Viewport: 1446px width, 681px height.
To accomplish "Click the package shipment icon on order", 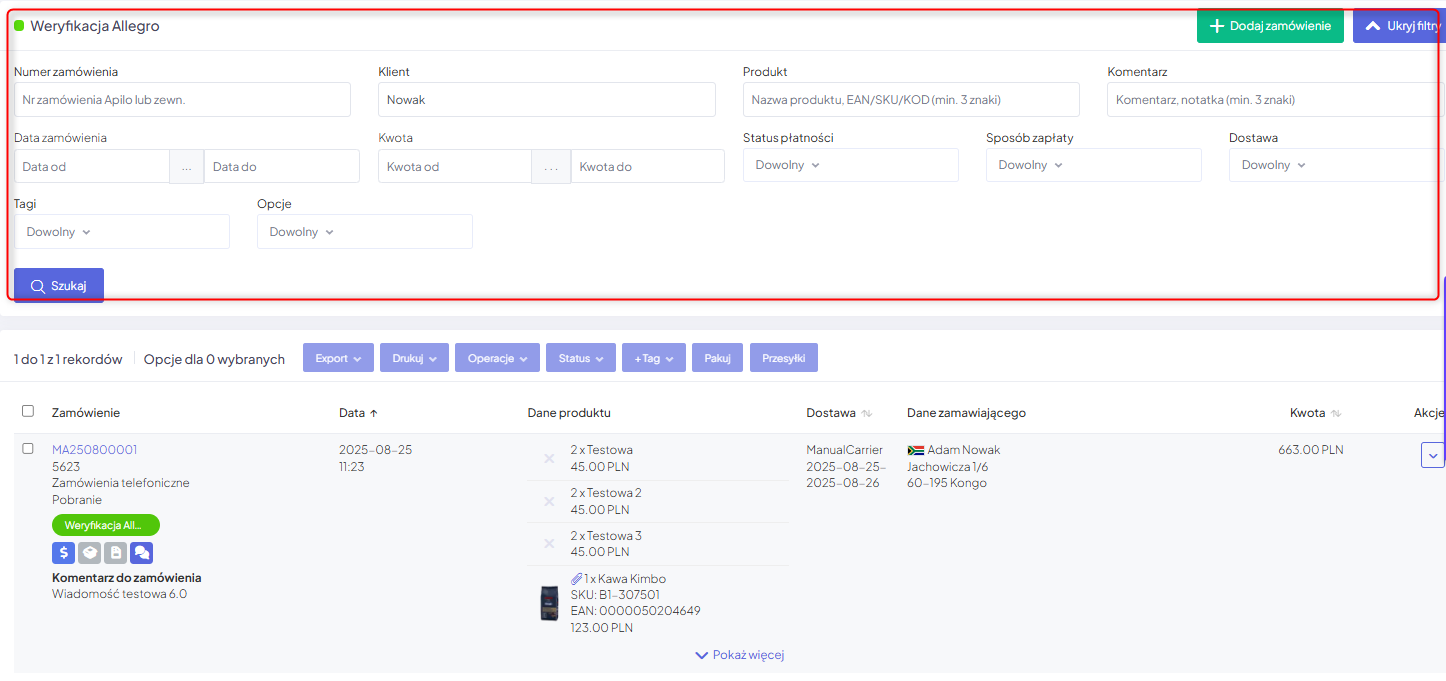I will [90, 552].
